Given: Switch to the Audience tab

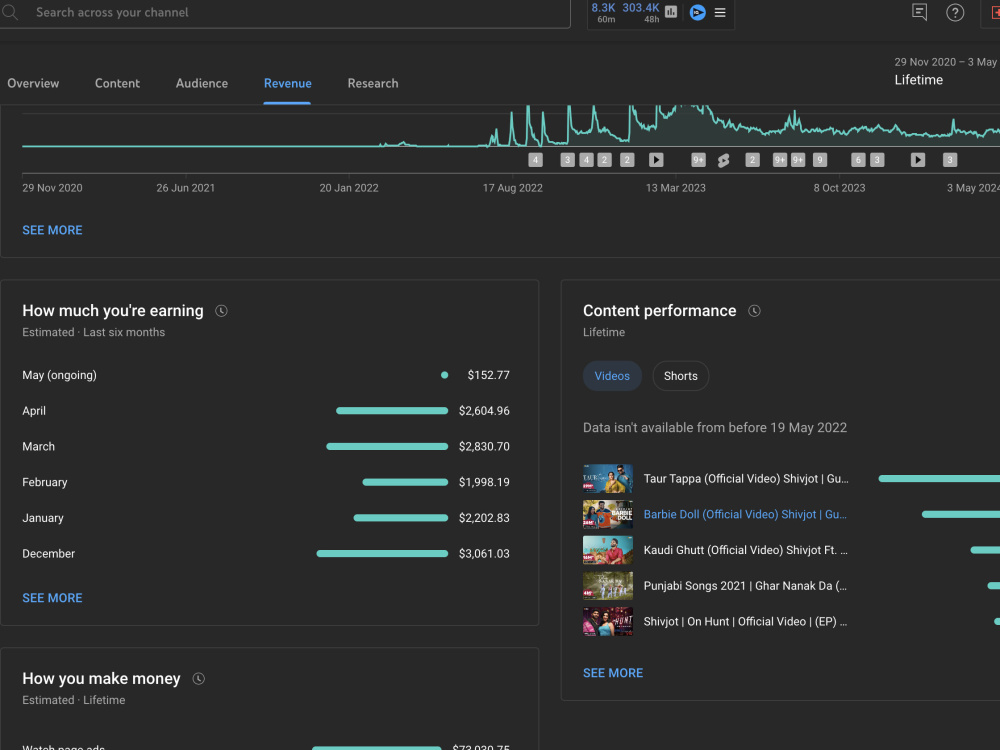Looking at the screenshot, I should pos(202,84).
